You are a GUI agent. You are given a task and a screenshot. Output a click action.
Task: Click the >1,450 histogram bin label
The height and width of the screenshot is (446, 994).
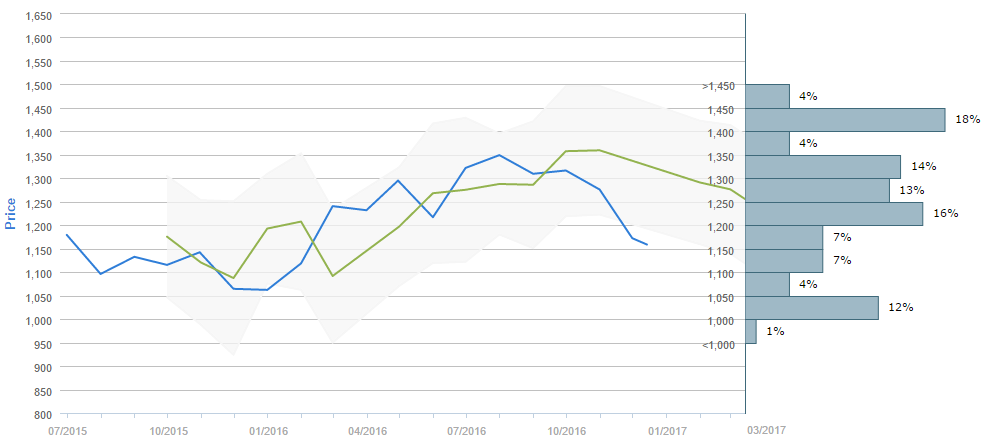tap(718, 86)
